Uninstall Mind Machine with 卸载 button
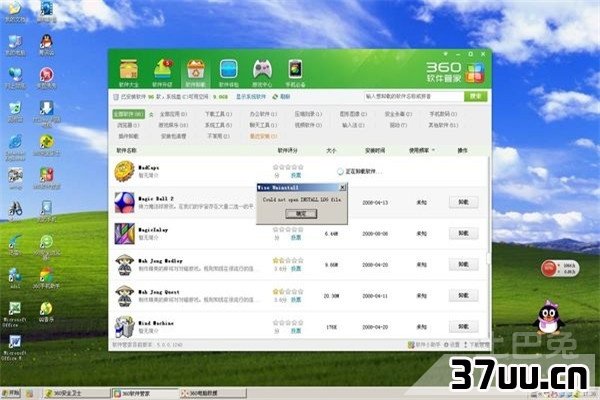This screenshot has height=400, width=600. 463,327
